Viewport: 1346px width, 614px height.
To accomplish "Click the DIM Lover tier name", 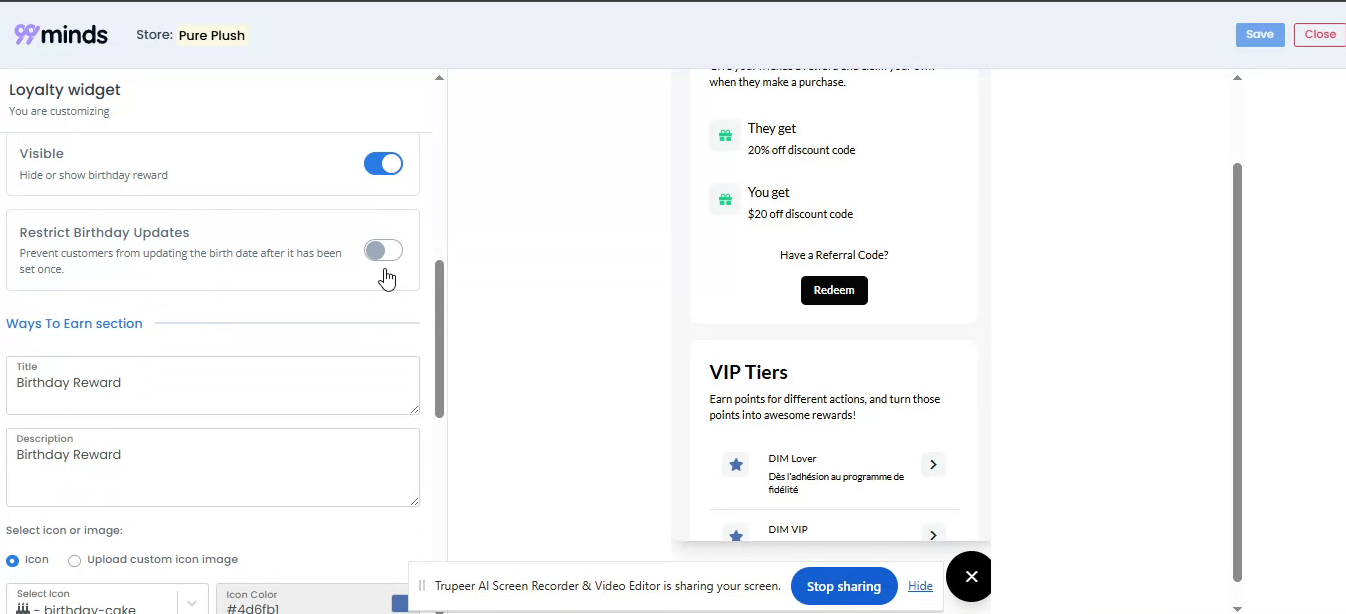I will point(792,459).
